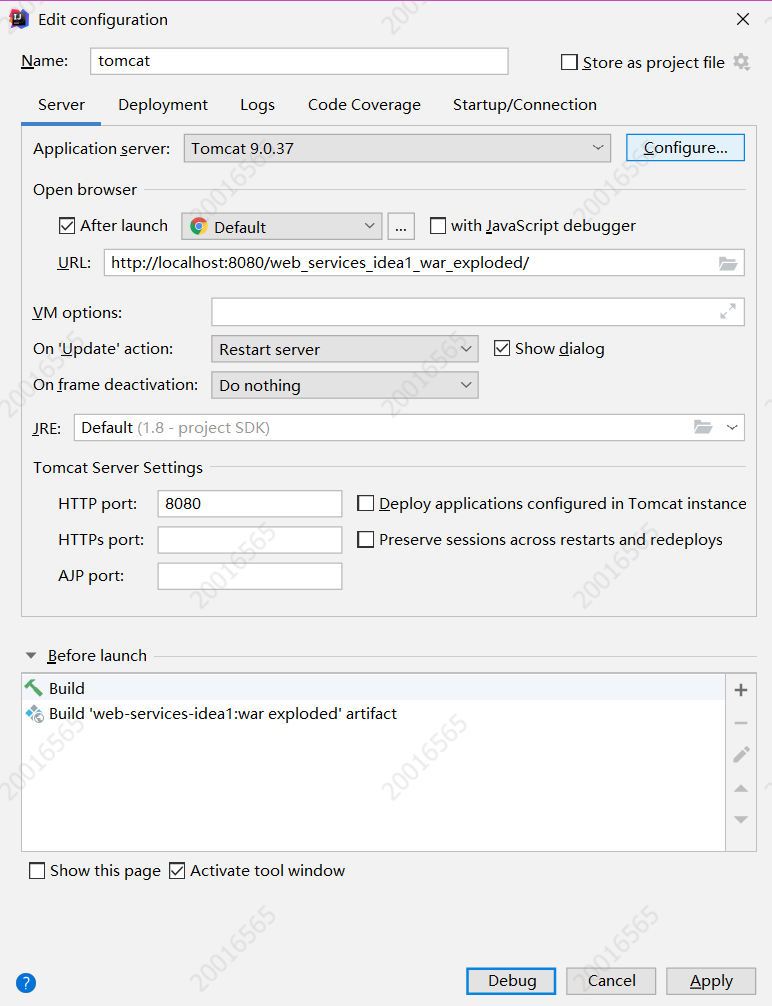Image resolution: width=772 pixels, height=1006 pixels.
Task: Select the Build row in Before launch list
Action: tap(373, 688)
